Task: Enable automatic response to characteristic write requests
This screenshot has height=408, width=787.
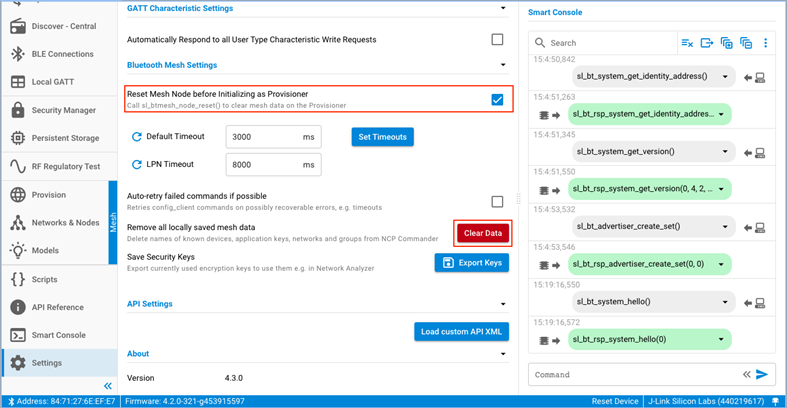Action: click(x=497, y=40)
